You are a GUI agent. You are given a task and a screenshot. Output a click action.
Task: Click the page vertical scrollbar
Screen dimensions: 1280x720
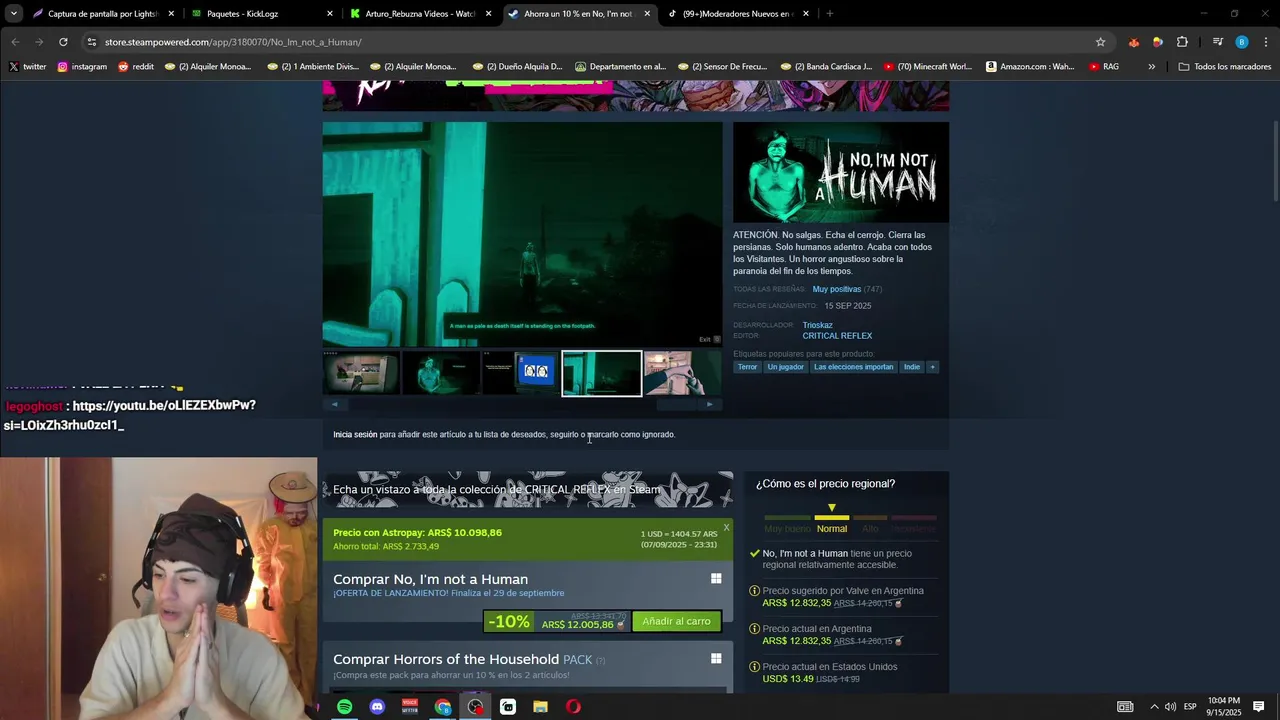pyautogui.click(x=1274, y=160)
